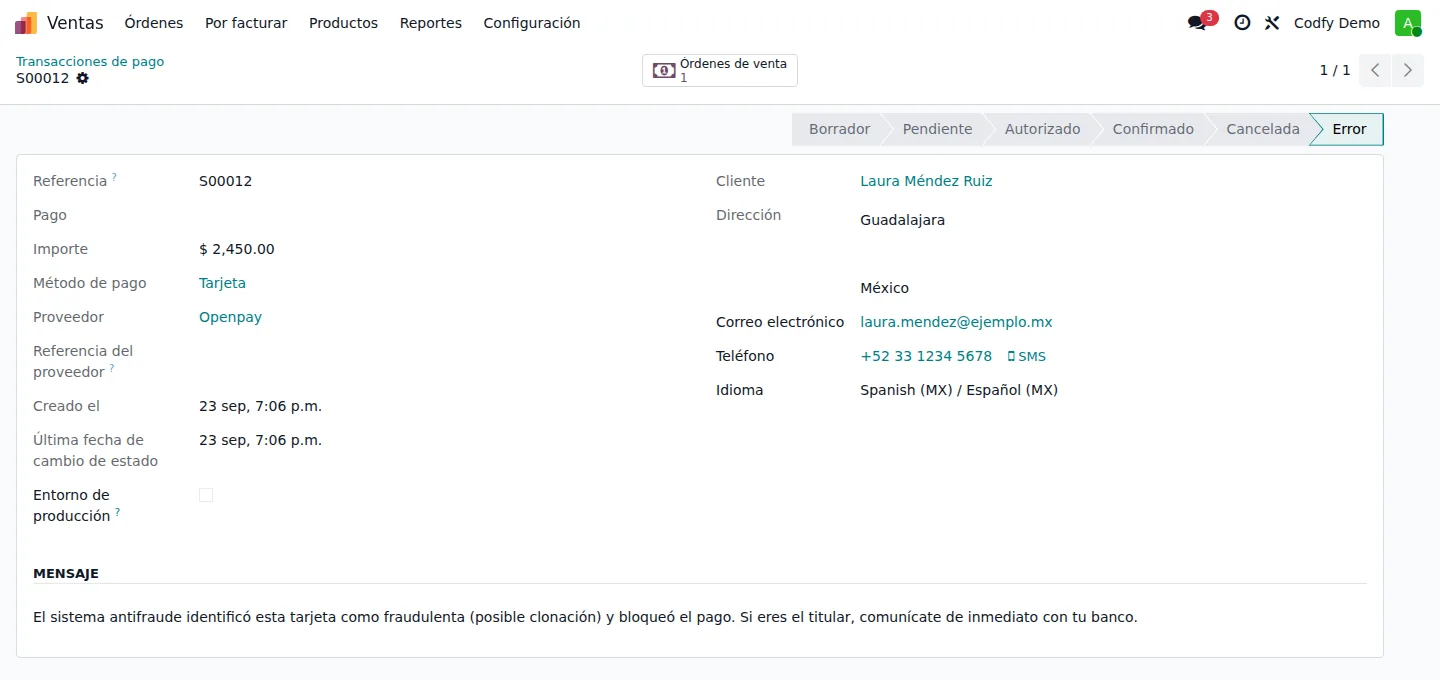
Task: Open the activities clock icon
Action: (1242, 23)
